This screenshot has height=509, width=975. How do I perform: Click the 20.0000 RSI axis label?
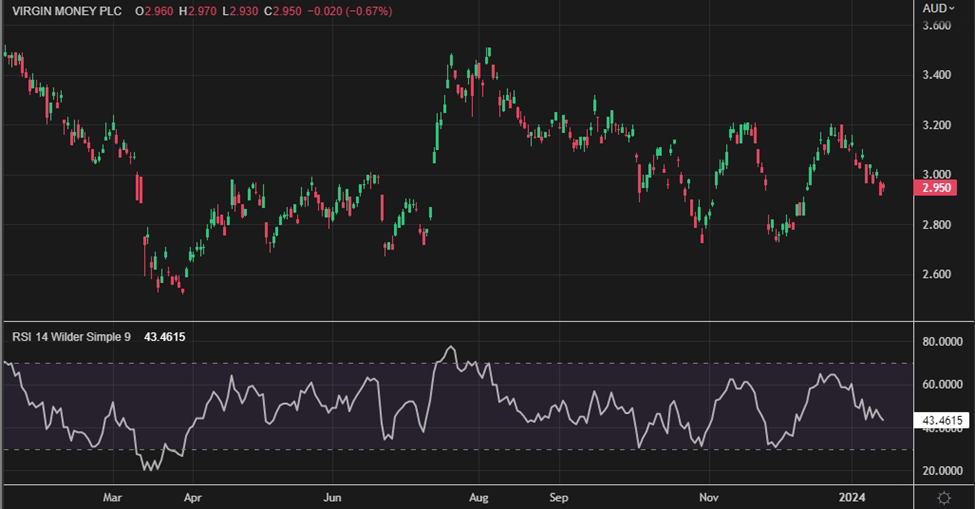point(943,470)
